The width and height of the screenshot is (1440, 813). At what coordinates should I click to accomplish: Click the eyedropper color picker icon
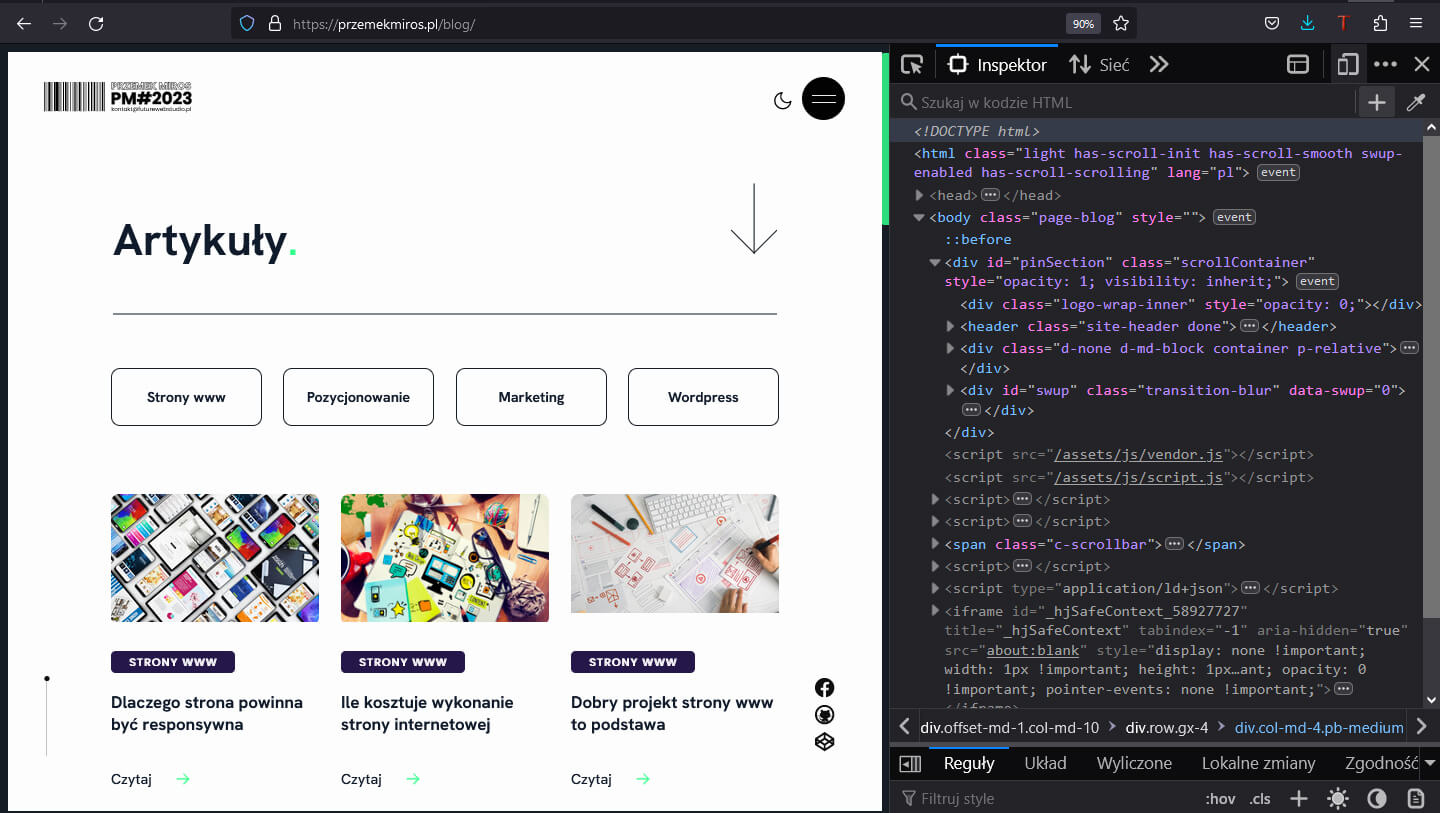point(1416,102)
